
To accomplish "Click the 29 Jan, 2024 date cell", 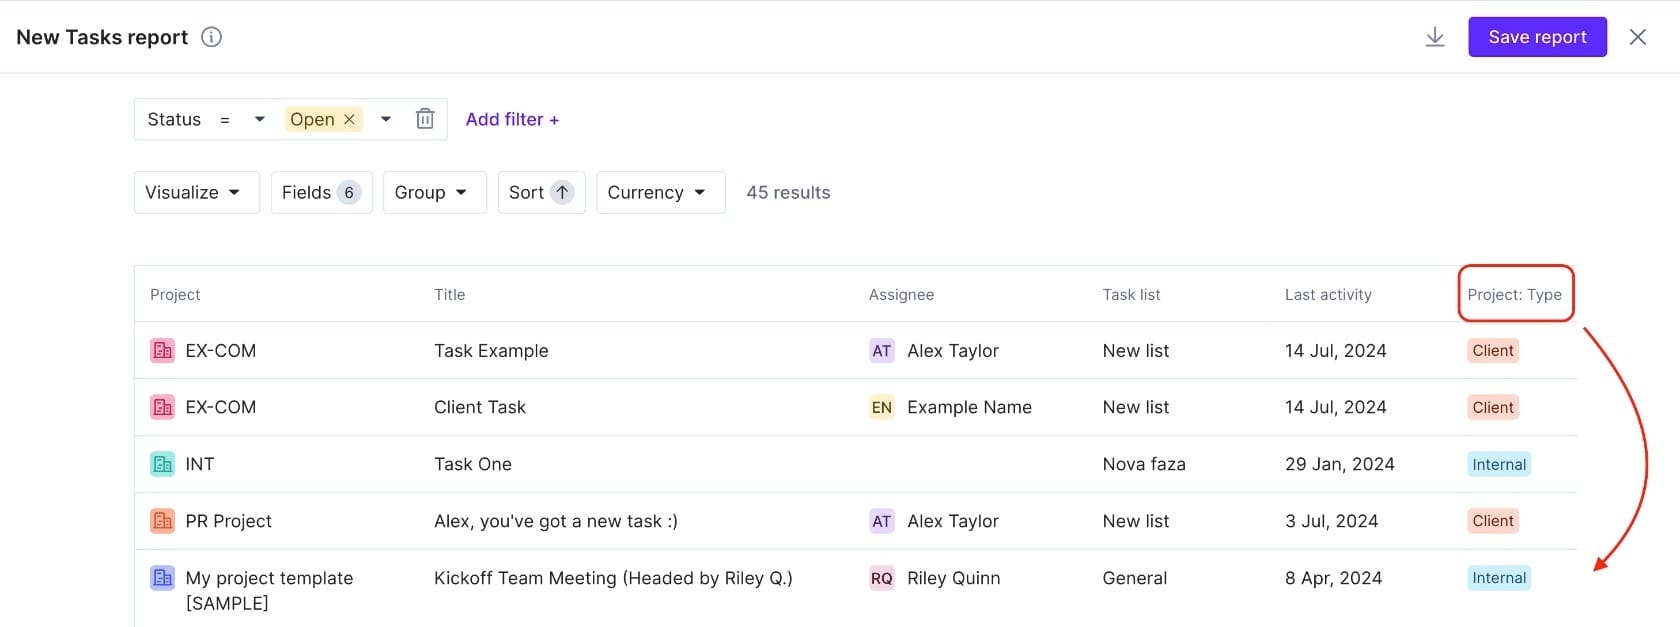I will click(x=1340, y=464).
